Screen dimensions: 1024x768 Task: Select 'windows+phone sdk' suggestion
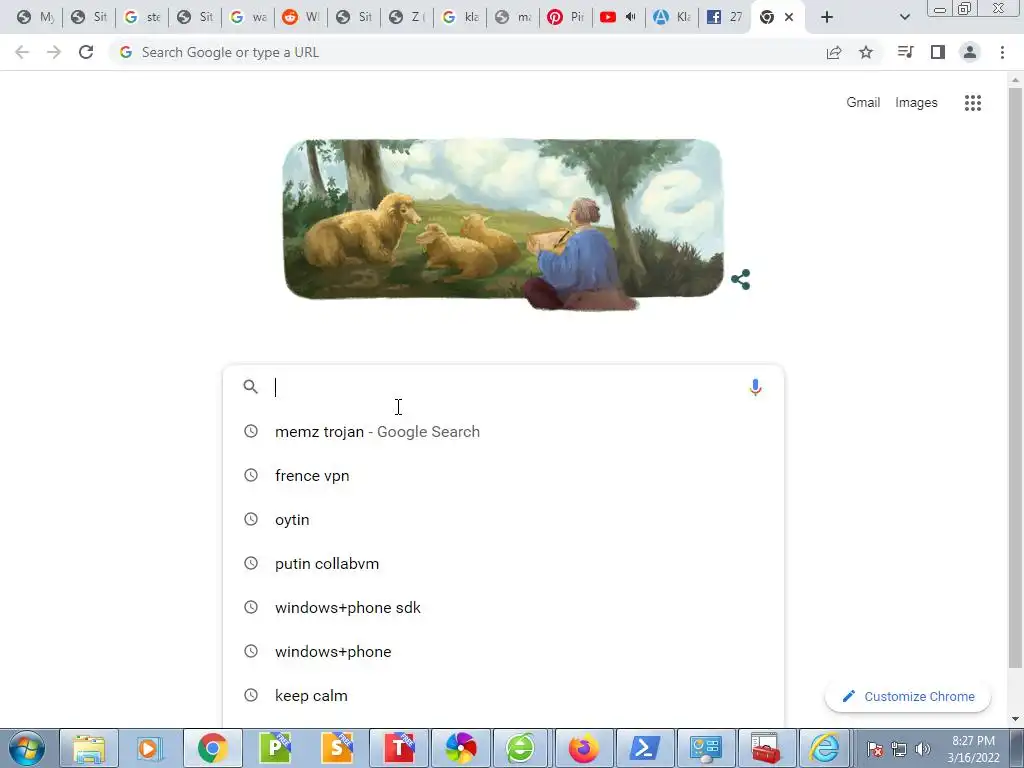pyautogui.click(x=503, y=607)
